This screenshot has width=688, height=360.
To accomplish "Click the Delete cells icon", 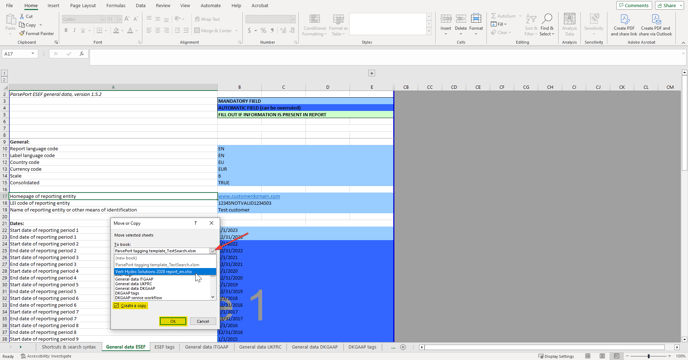I will pos(461,18).
